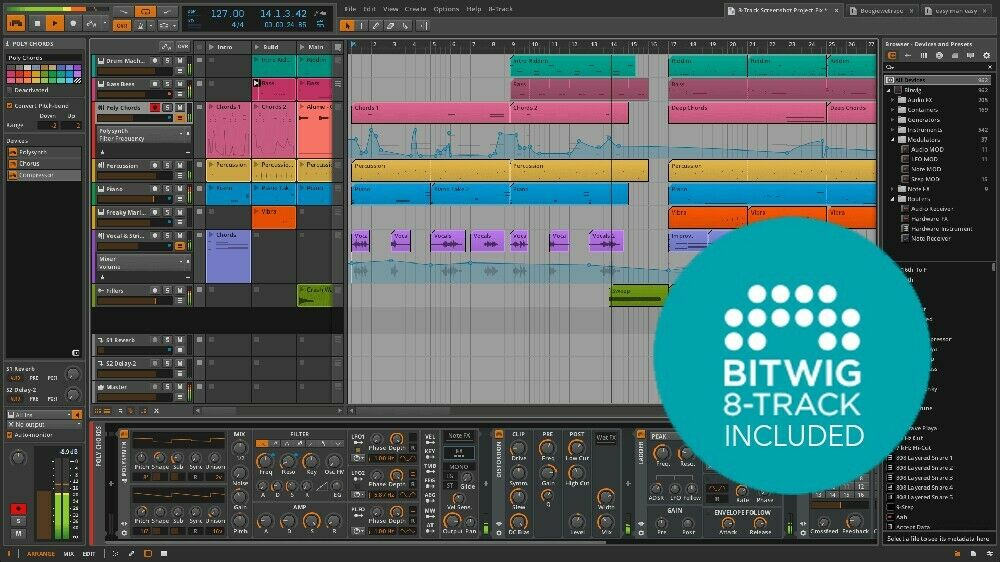Enable the Deactivated checkbox
Image resolution: width=1000 pixels, height=562 pixels.
tap(10, 88)
